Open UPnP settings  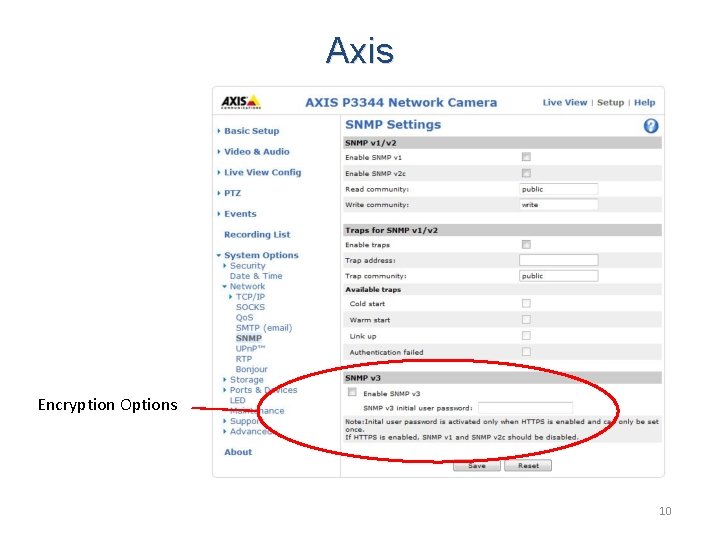click(x=250, y=349)
